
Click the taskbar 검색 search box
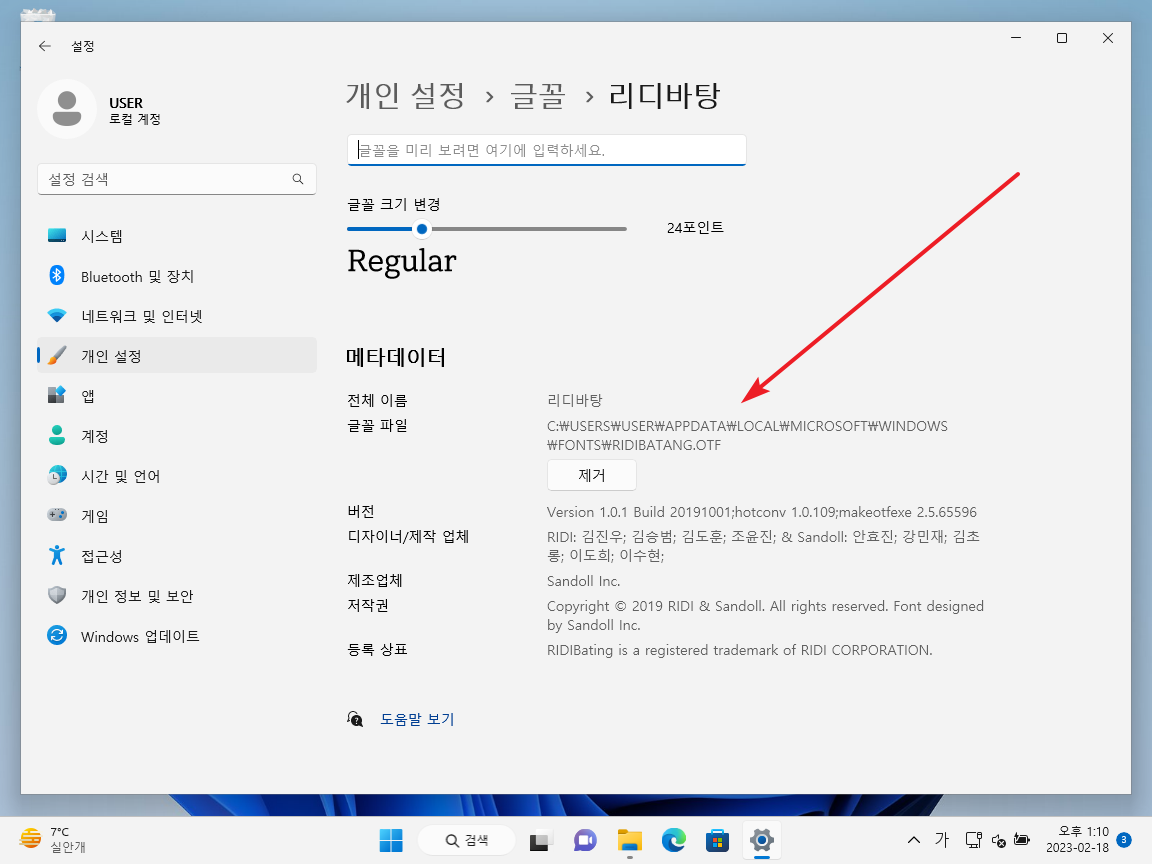click(x=467, y=840)
